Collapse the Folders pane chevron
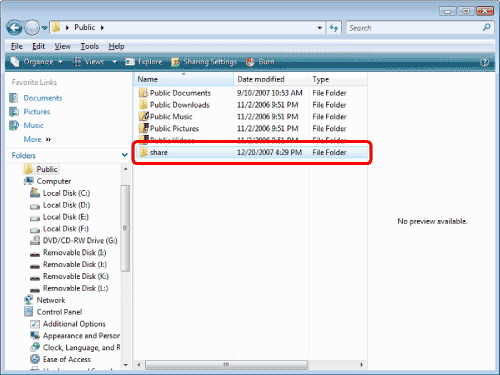Viewport: 500px width, 375px height. (x=125, y=155)
